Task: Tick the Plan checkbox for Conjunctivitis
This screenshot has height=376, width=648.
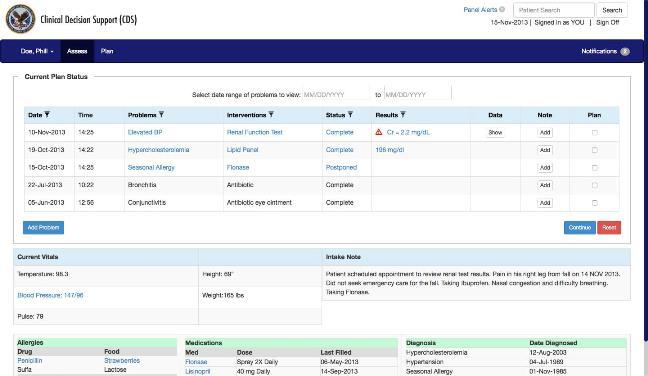Action: pos(595,203)
